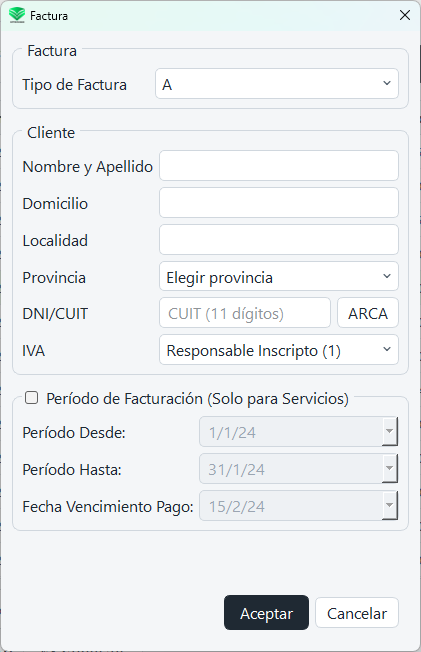Screen dimensions: 421x652
Task: Dismiss the dialog with the Cancelar button
Action: 357,612
